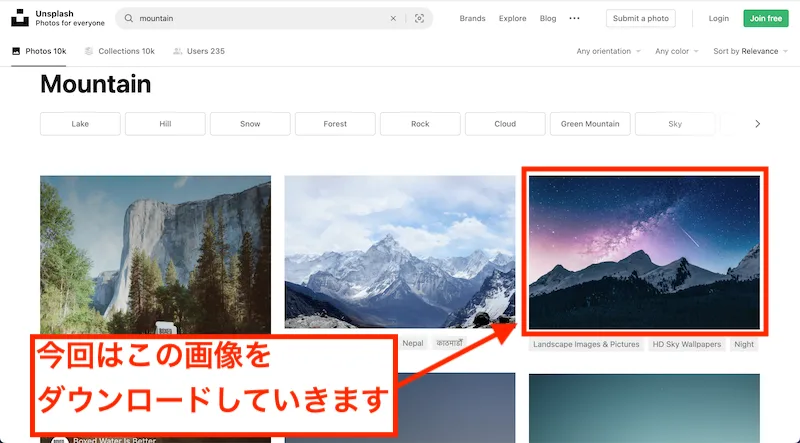Click the search magnifier icon
Viewport: 800px width, 443px height.
(129, 18)
